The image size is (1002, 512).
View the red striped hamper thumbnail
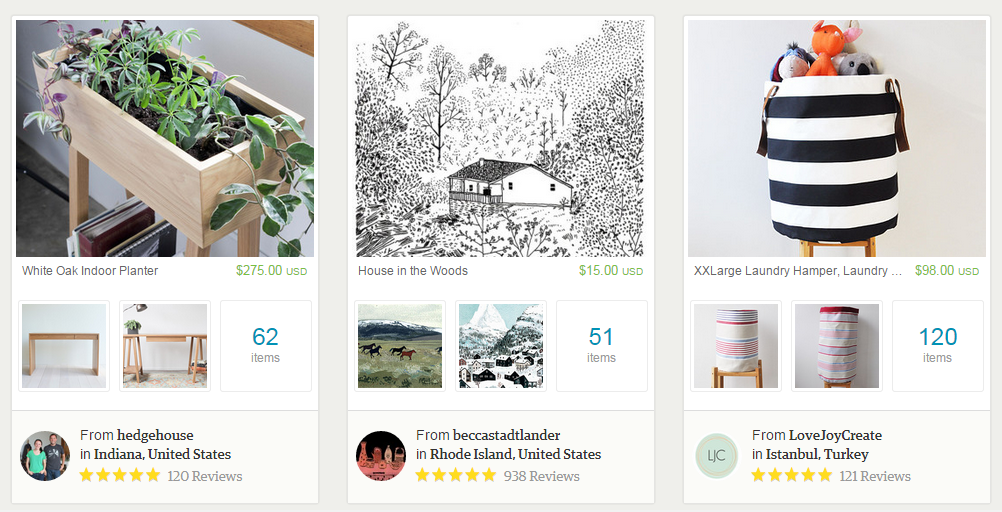837,346
